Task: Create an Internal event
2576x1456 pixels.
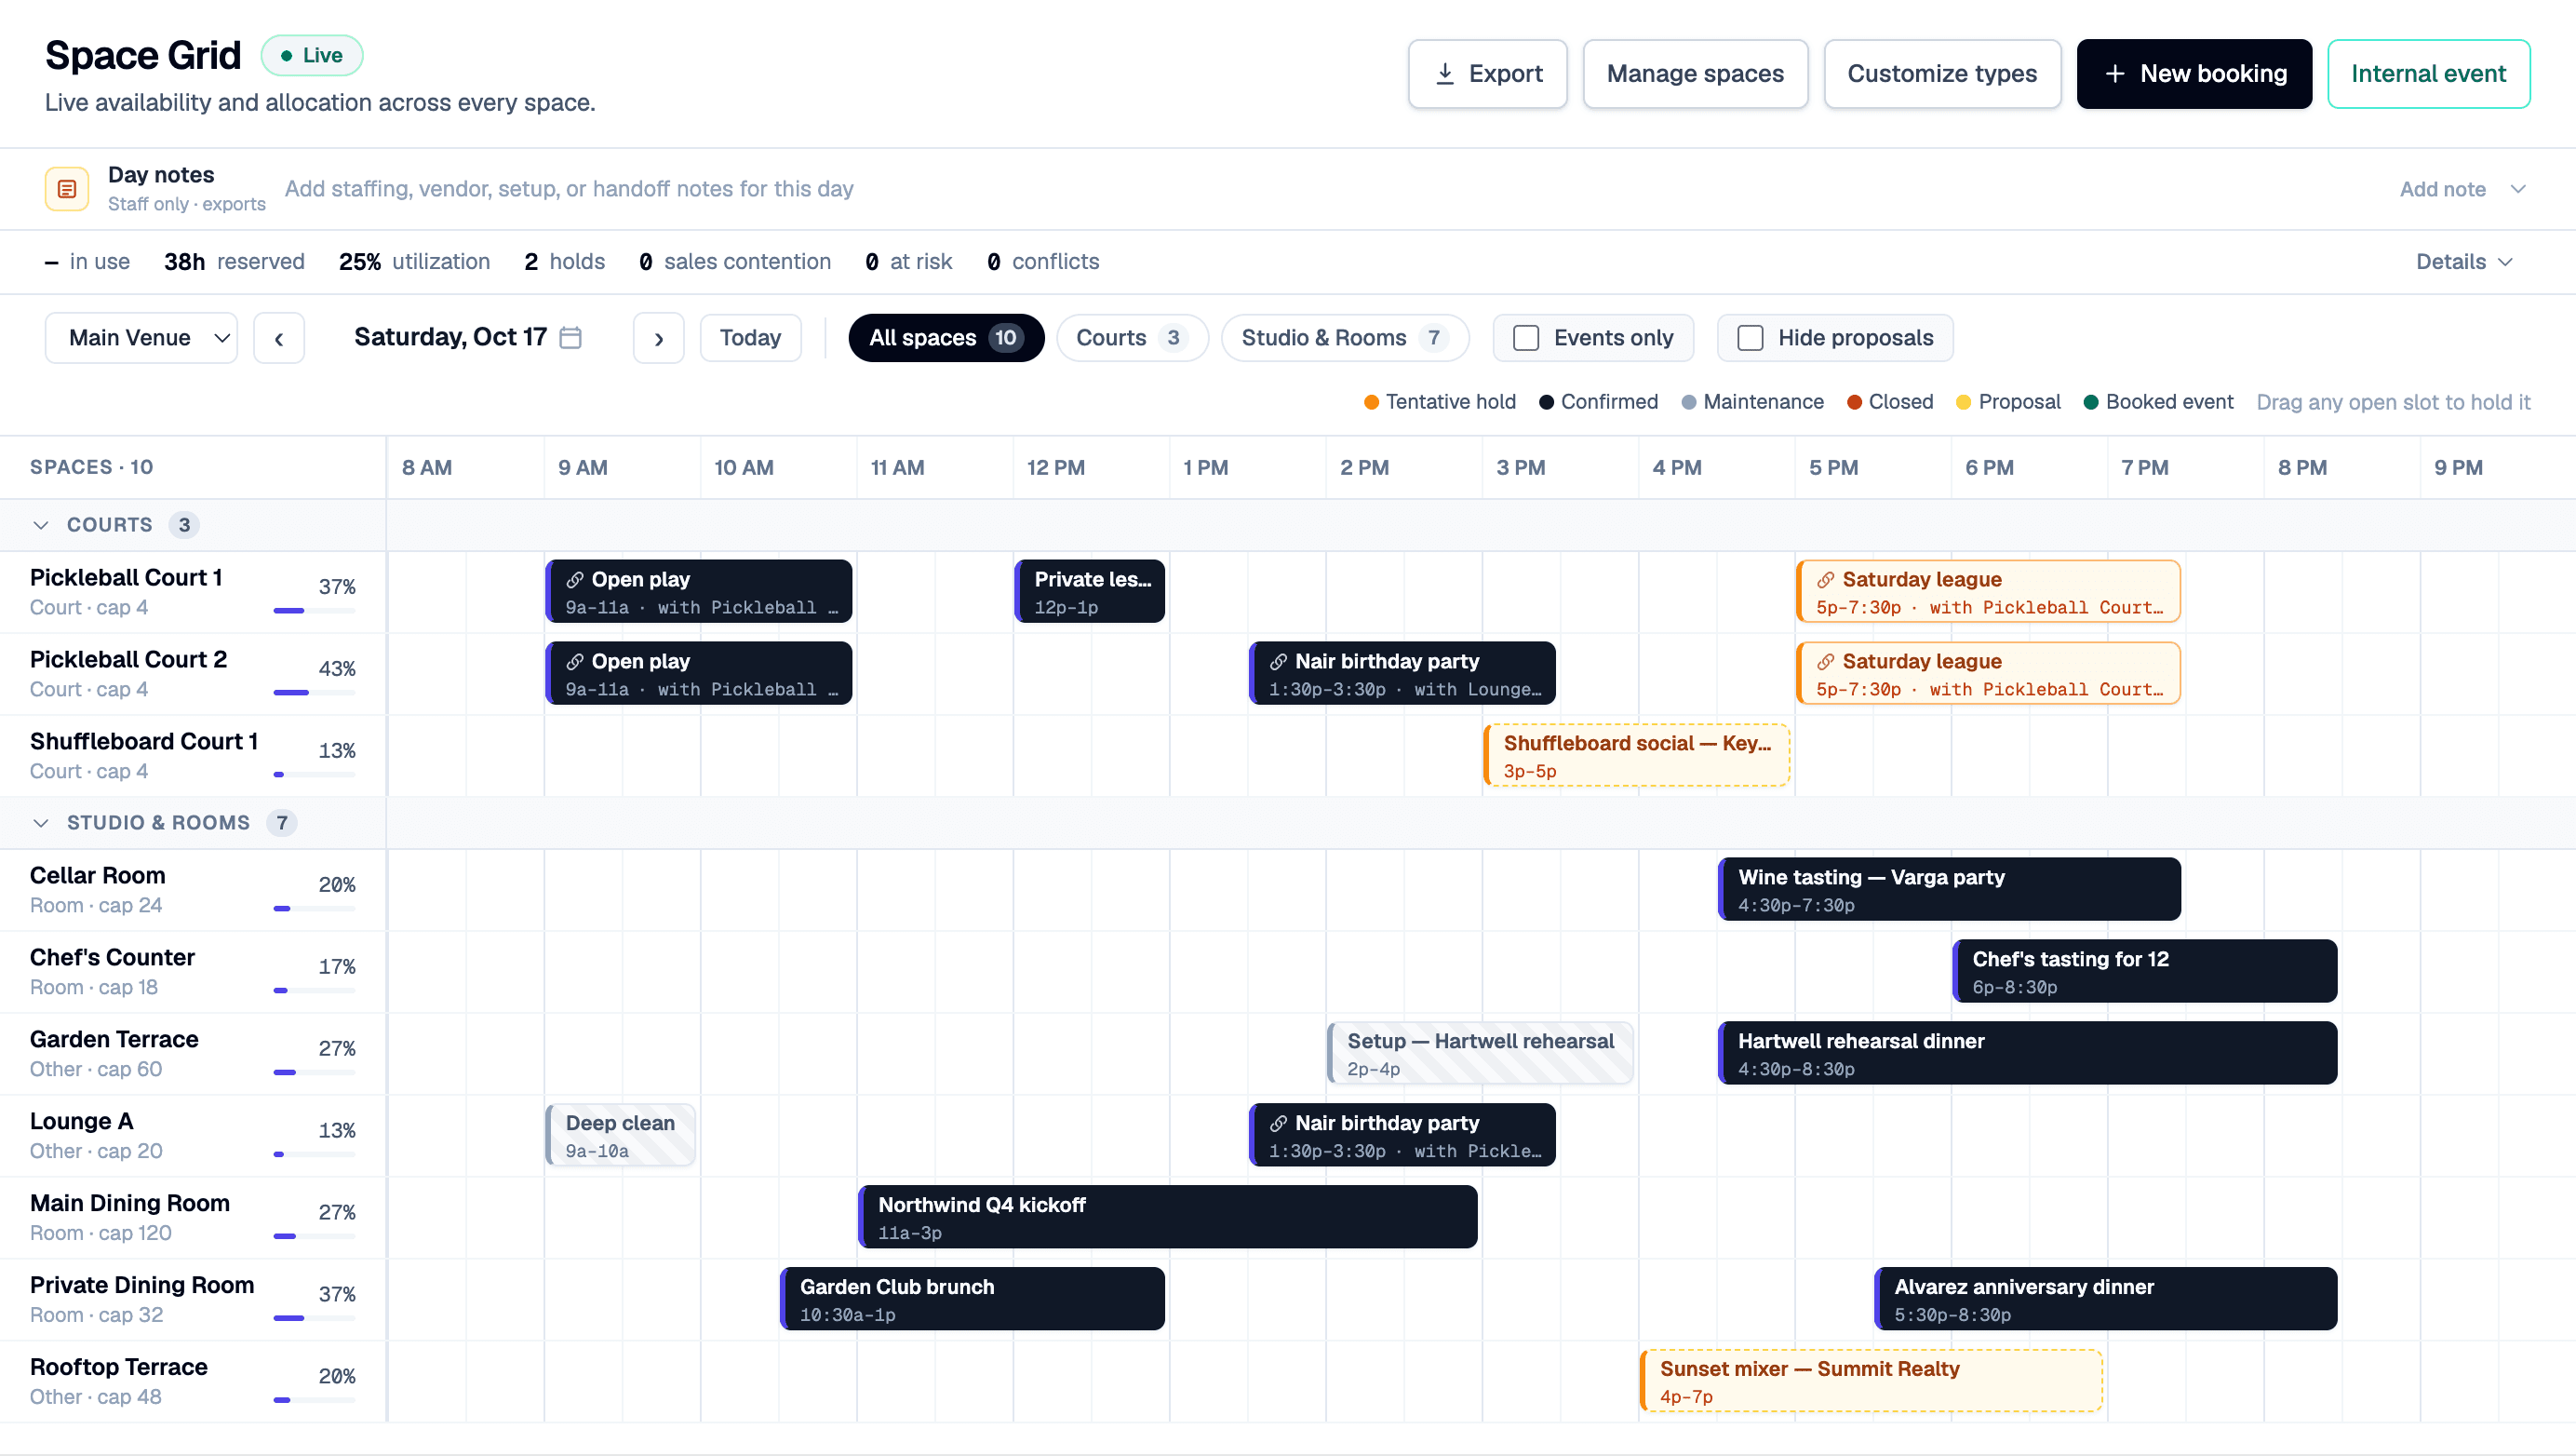Action: 2428,74
